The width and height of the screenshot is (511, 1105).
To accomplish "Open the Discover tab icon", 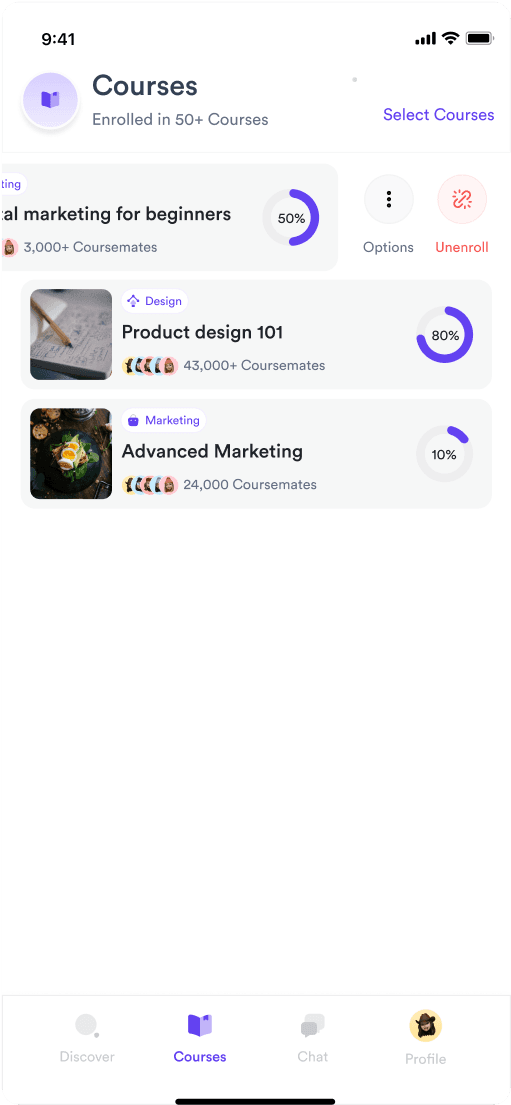I will [87, 1025].
